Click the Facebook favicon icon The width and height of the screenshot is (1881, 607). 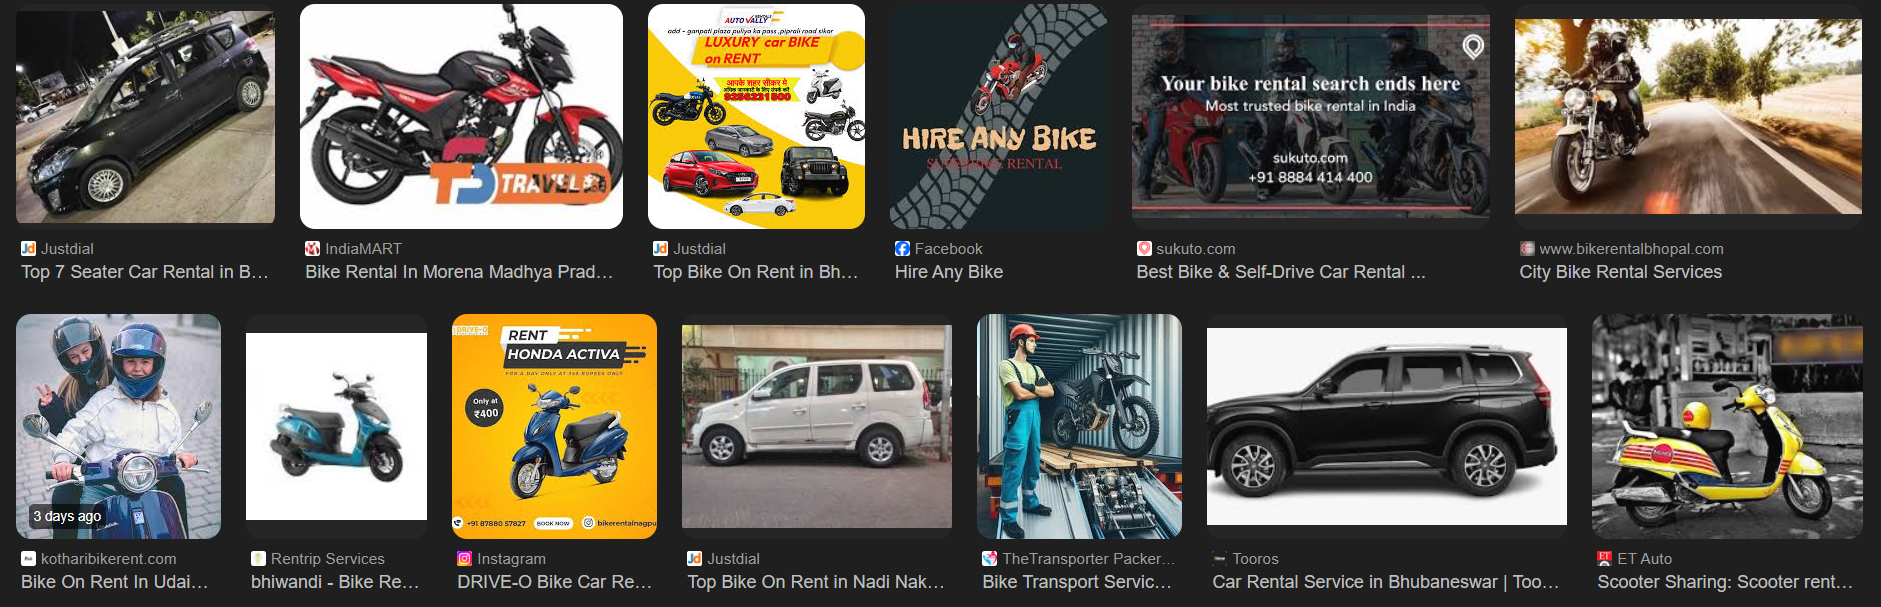[x=902, y=249]
